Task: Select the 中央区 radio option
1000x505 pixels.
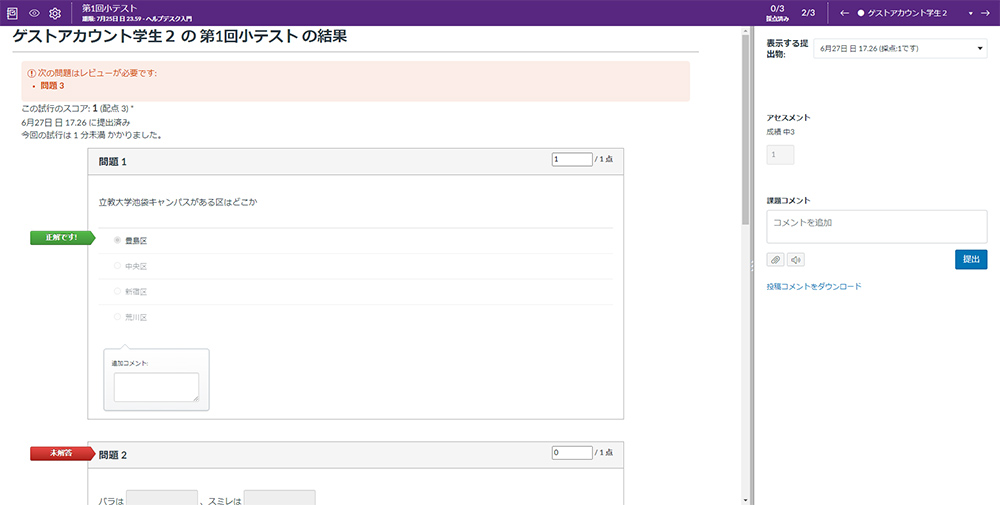Action: point(118,266)
